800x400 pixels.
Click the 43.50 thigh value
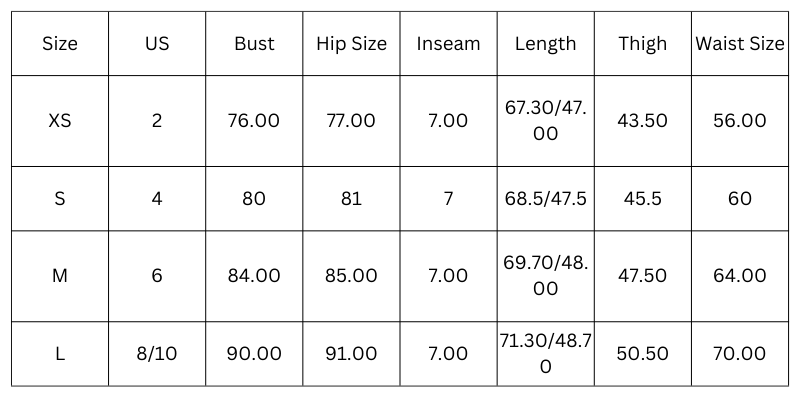642,121
